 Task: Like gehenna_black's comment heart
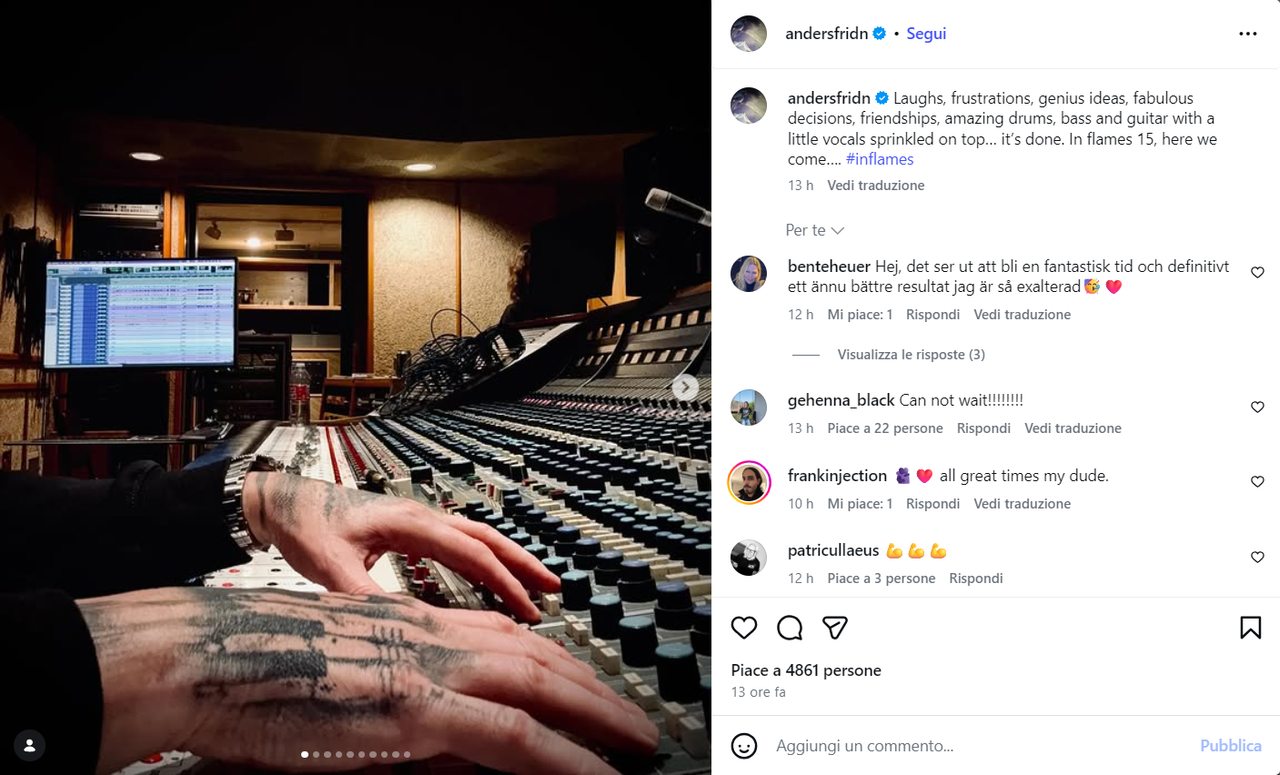coord(1258,407)
